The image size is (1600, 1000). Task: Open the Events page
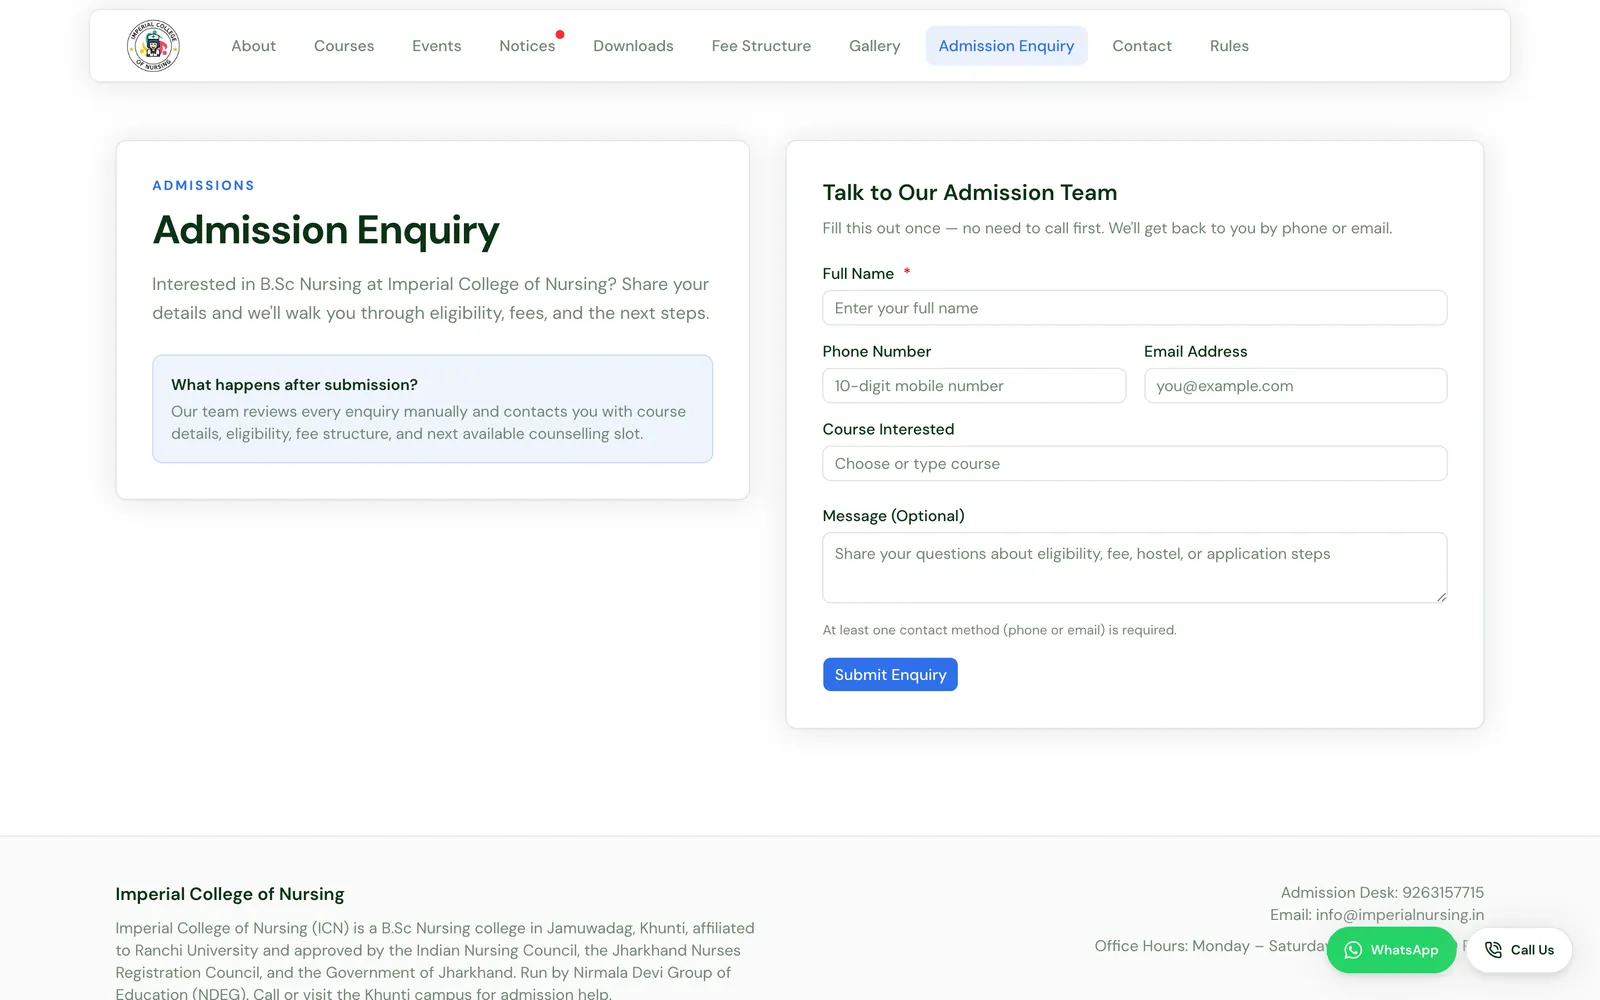[x=437, y=46]
